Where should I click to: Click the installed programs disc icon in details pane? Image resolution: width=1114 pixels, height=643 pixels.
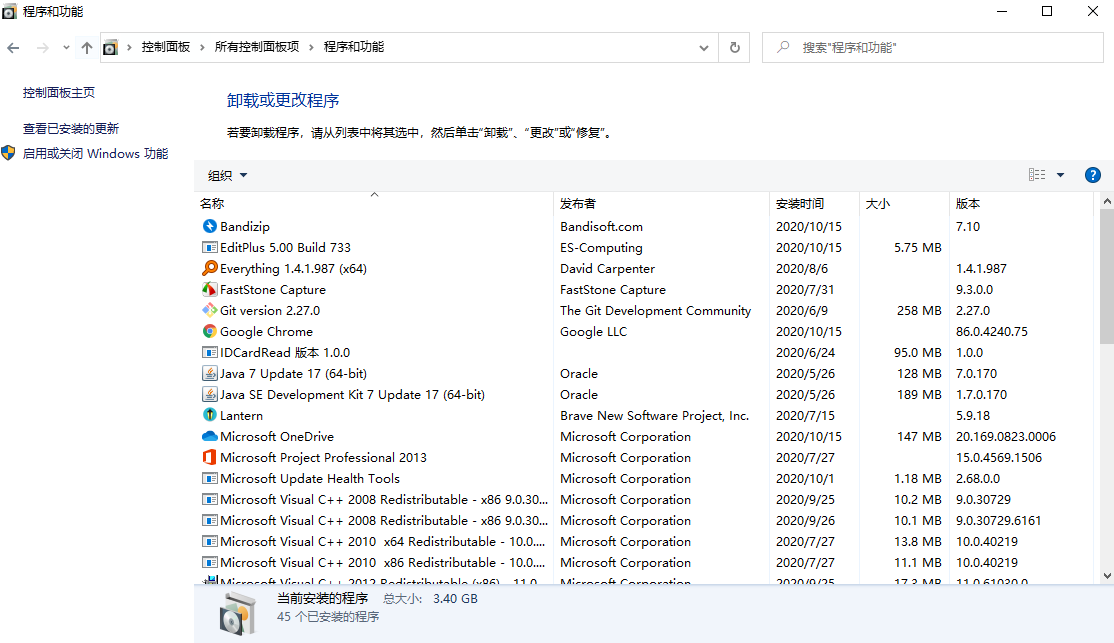(x=237, y=613)
